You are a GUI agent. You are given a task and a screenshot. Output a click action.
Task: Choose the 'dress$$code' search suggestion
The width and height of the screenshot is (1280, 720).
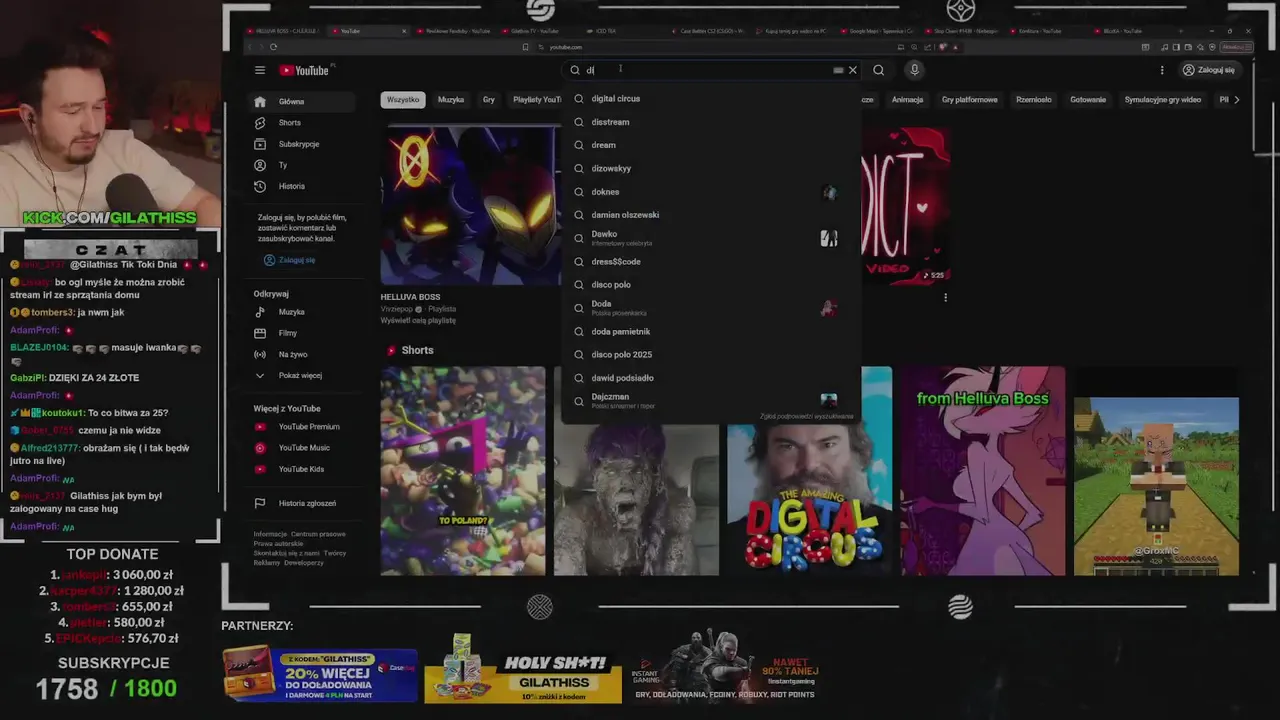710,262
